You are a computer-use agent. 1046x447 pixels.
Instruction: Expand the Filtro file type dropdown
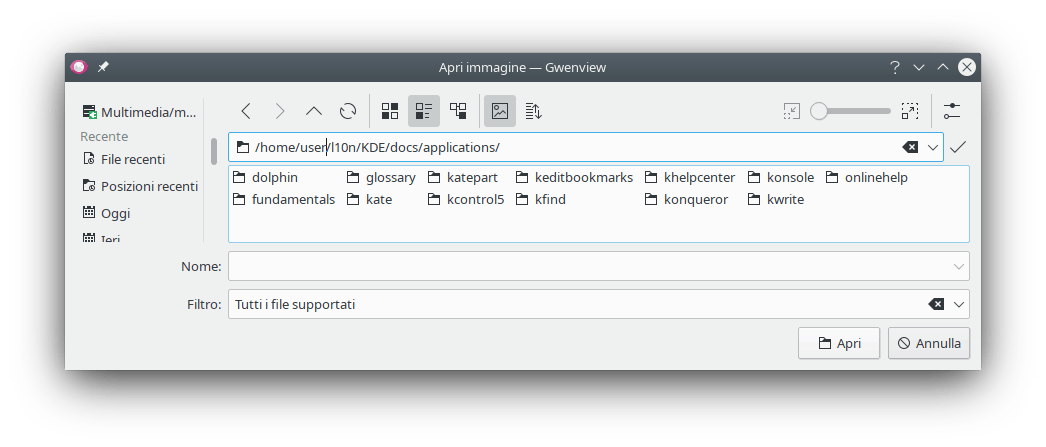tap(959, 304)
